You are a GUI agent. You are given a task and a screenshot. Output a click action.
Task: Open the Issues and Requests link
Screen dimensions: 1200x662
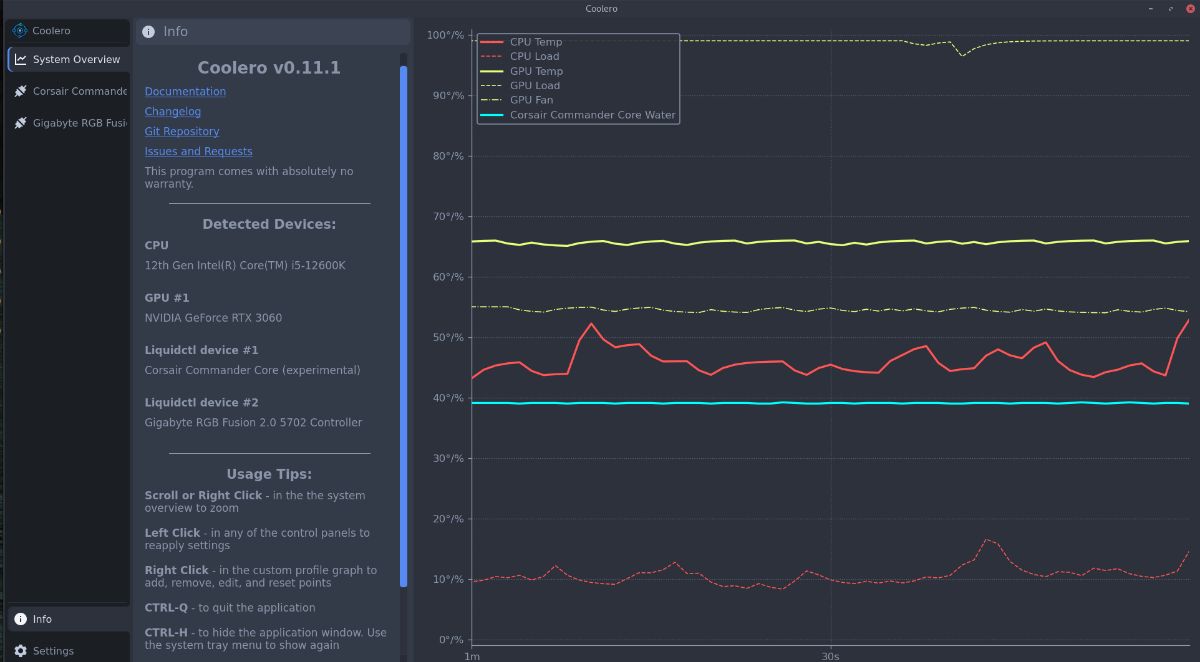pos(198,151)
